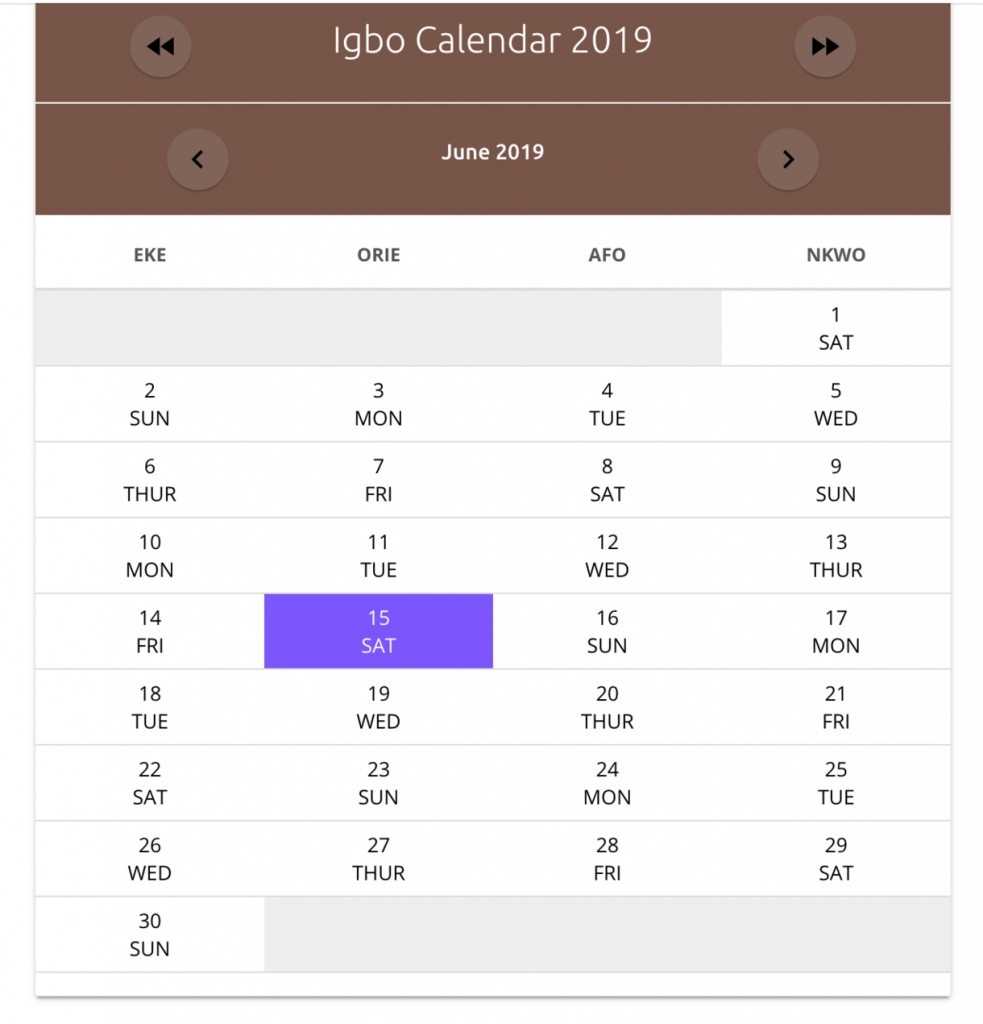Choose date 2 SUN
Image resolution: width=983 pixels, height=1024 pixels.
[x=150, y=404]
